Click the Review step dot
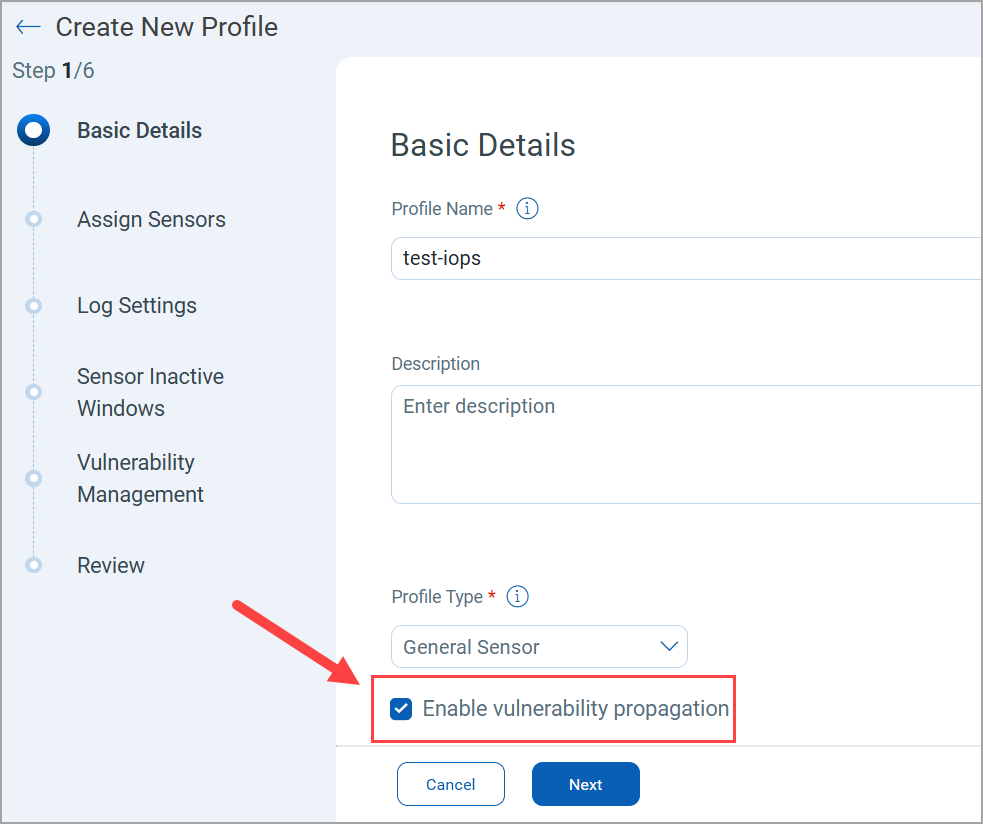 [x=34, y=565]
